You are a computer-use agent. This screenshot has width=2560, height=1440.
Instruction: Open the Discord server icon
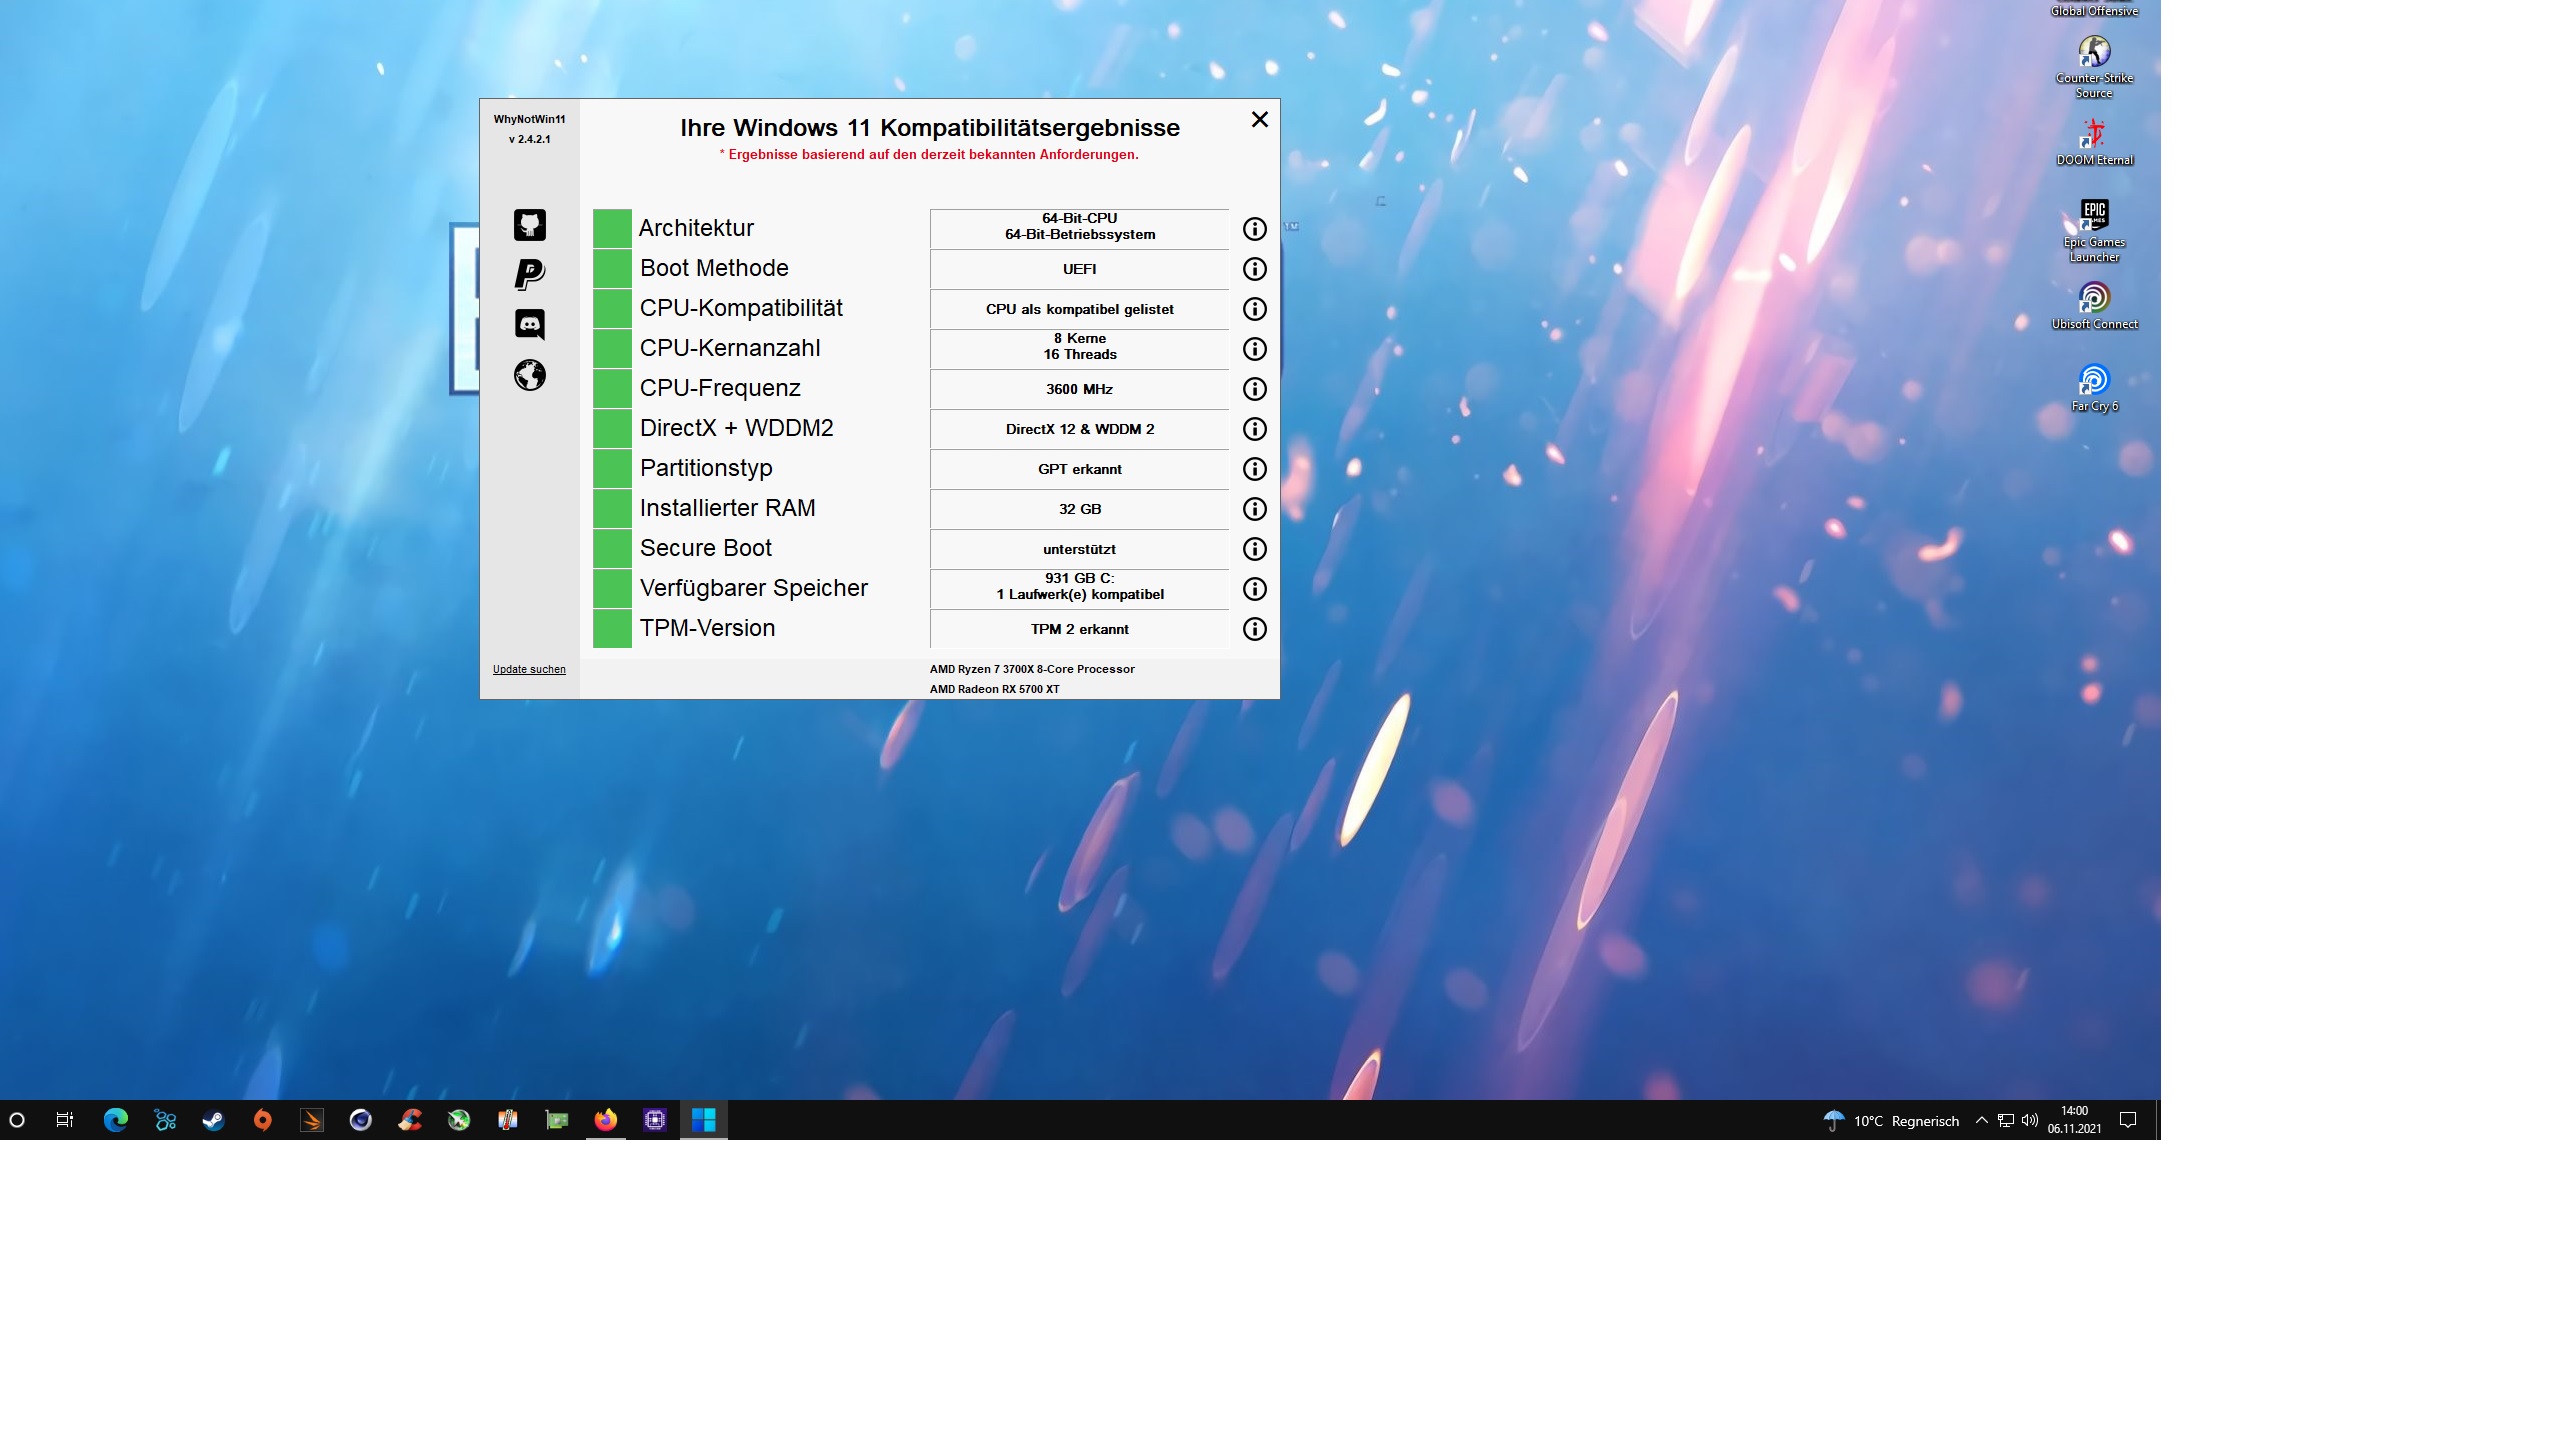point(530,324)
